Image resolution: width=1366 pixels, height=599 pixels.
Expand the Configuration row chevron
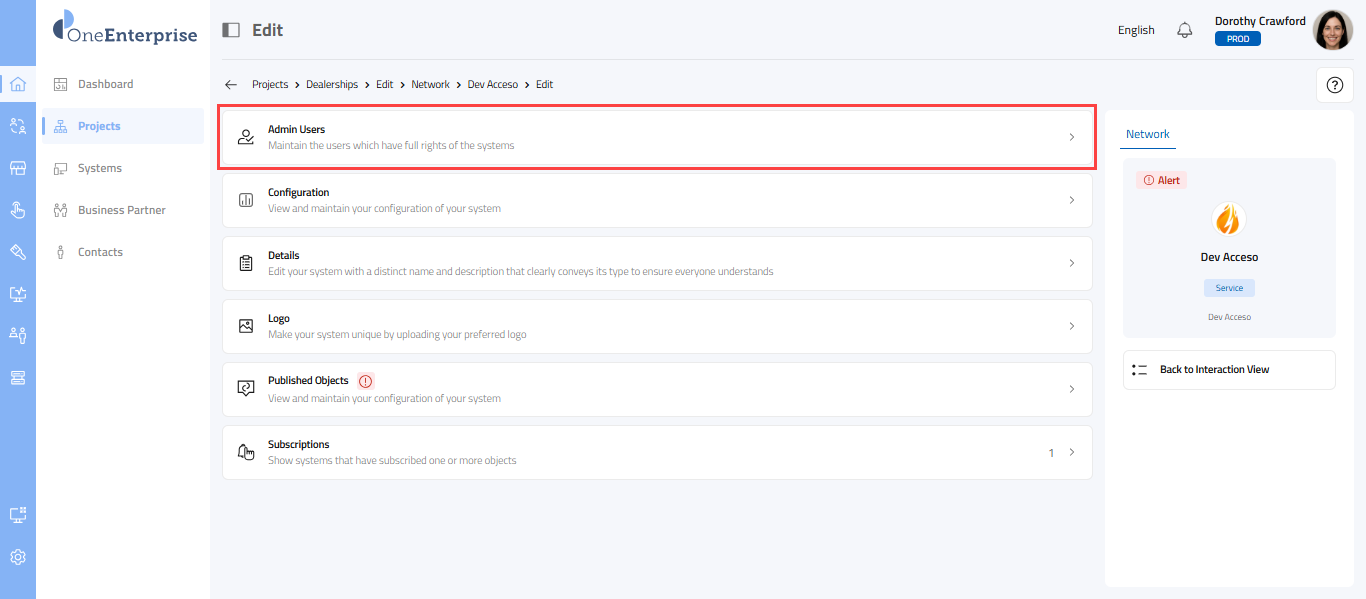pos(1072,200)
